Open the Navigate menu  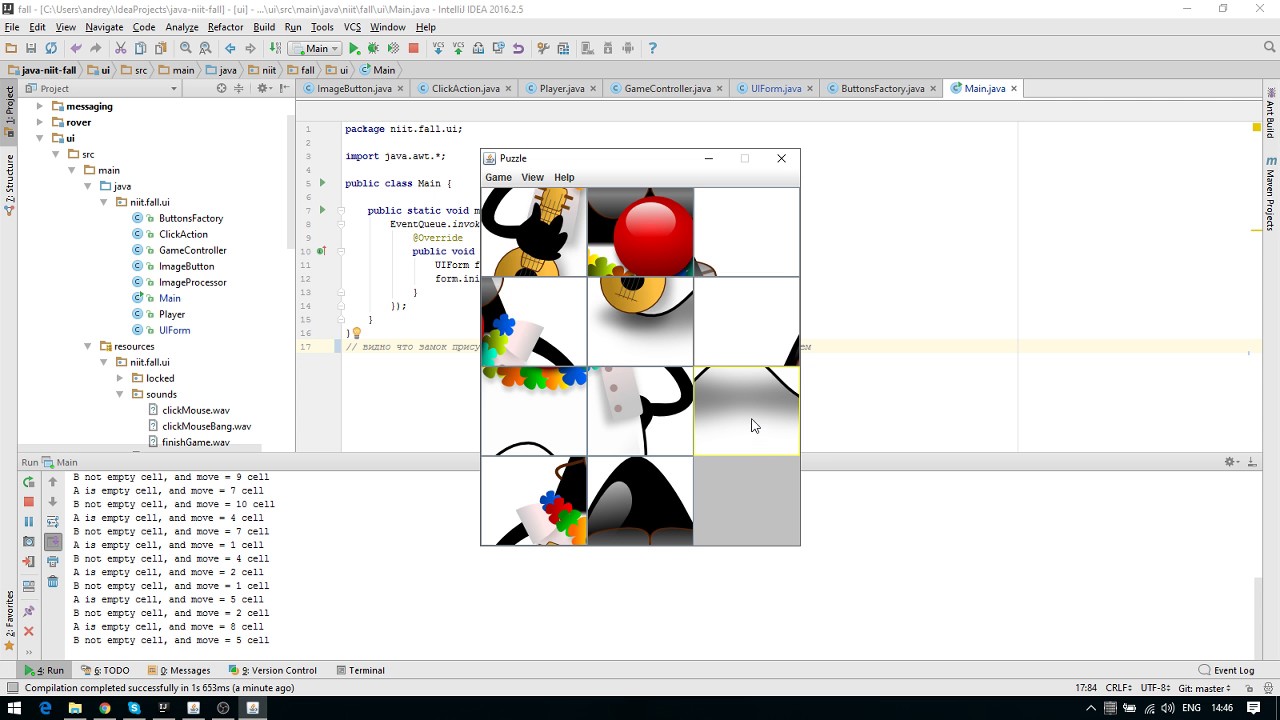tap(104, 27)
